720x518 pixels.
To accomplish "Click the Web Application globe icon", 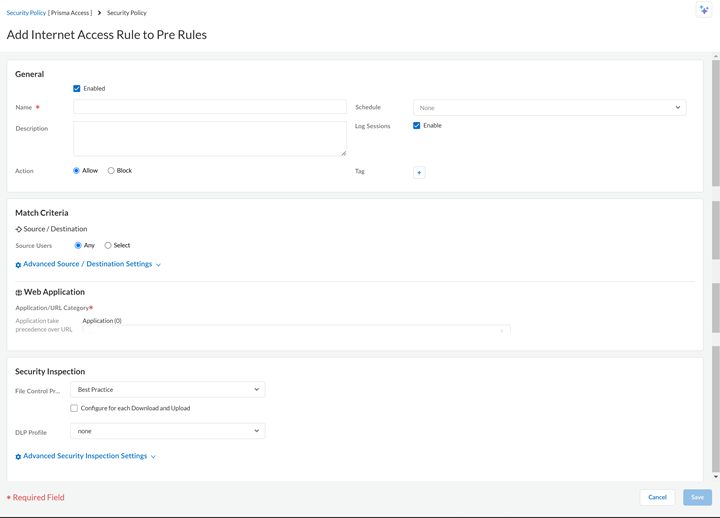I will click(18, 293).
